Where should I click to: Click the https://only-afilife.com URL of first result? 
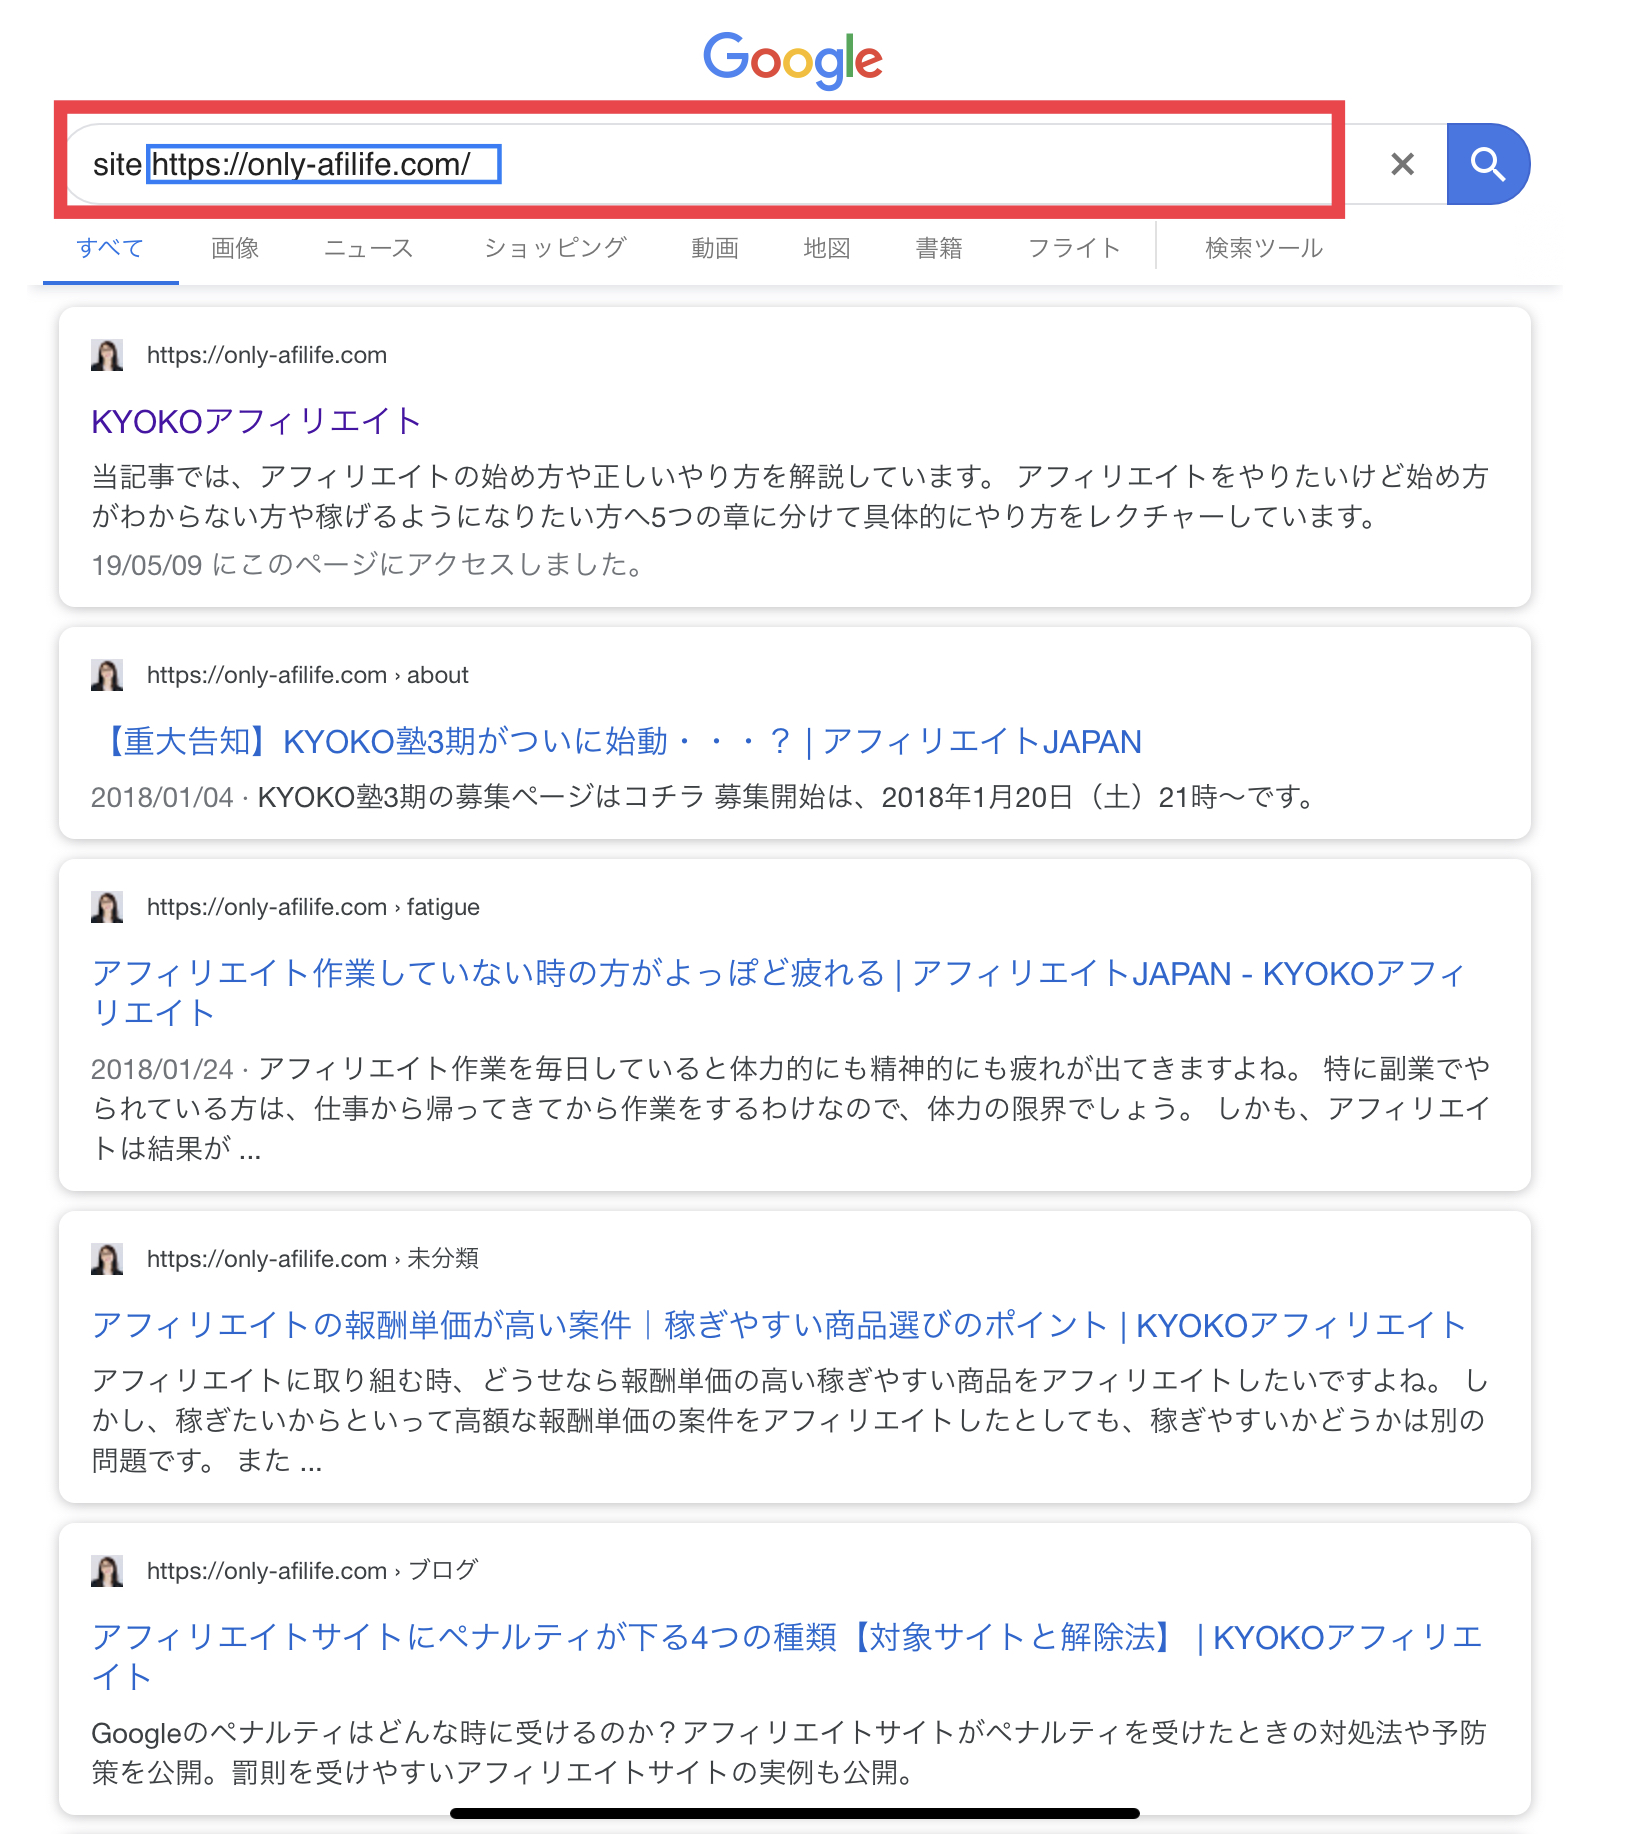click(267, 355)
